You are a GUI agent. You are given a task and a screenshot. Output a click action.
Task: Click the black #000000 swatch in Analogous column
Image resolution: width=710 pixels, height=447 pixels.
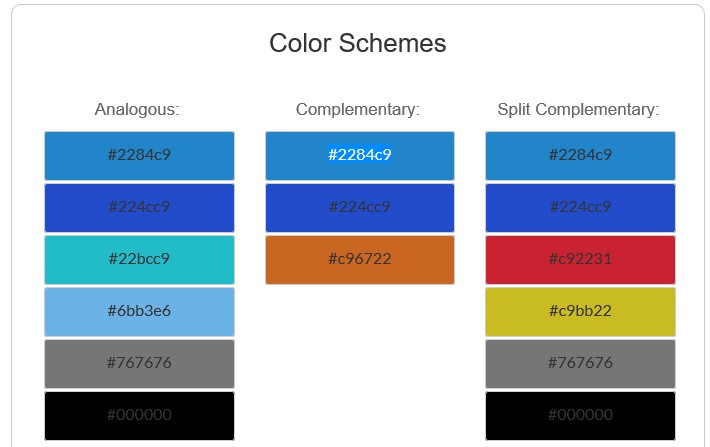(139, 416)
